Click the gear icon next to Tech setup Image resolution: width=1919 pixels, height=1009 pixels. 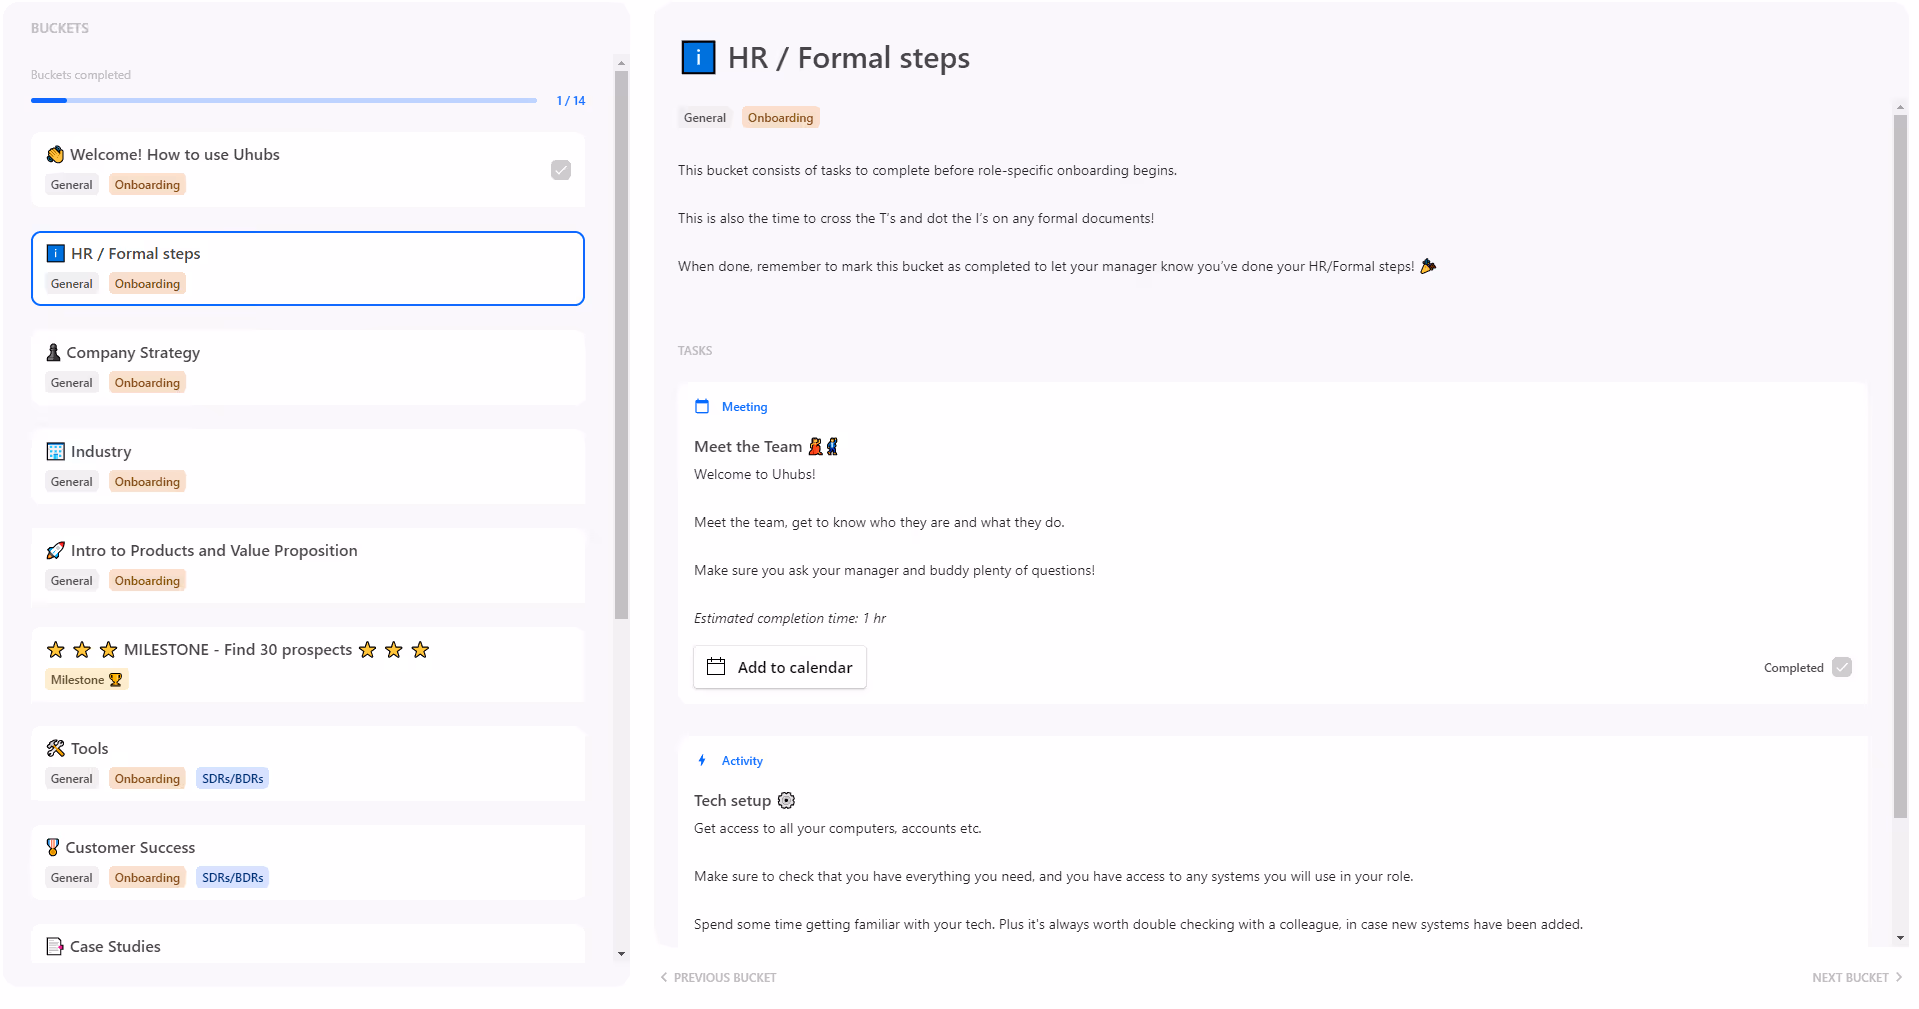[x=786, y=800]
